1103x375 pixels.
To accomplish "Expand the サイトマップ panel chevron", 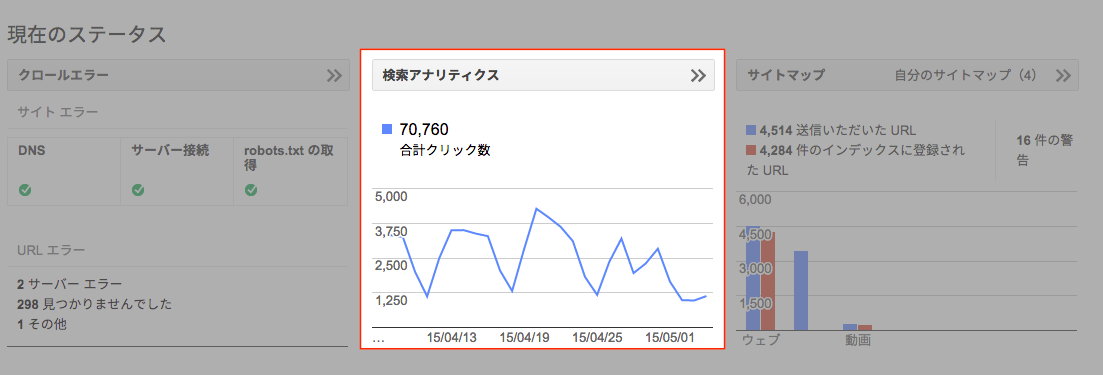I will point(1063,75).
